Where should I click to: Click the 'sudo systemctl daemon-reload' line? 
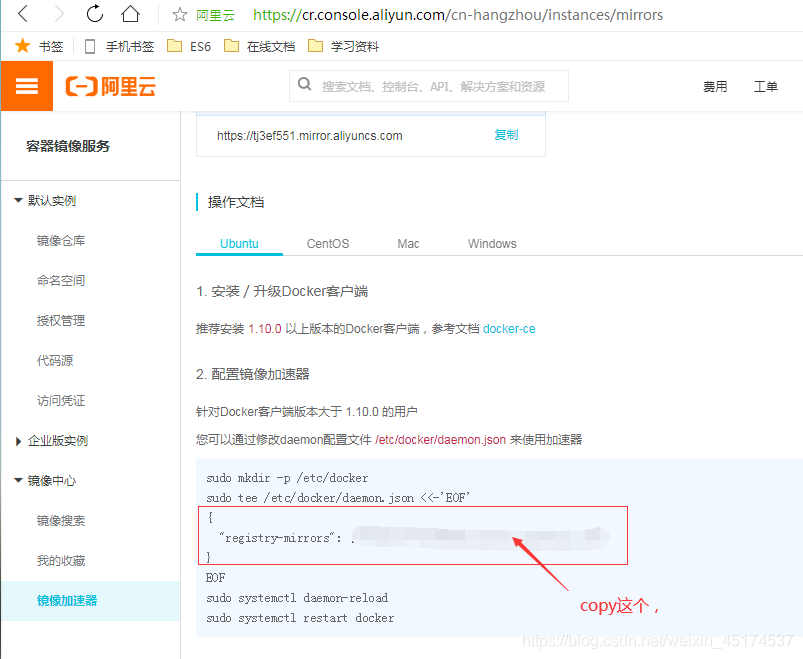tap(297, 598)
